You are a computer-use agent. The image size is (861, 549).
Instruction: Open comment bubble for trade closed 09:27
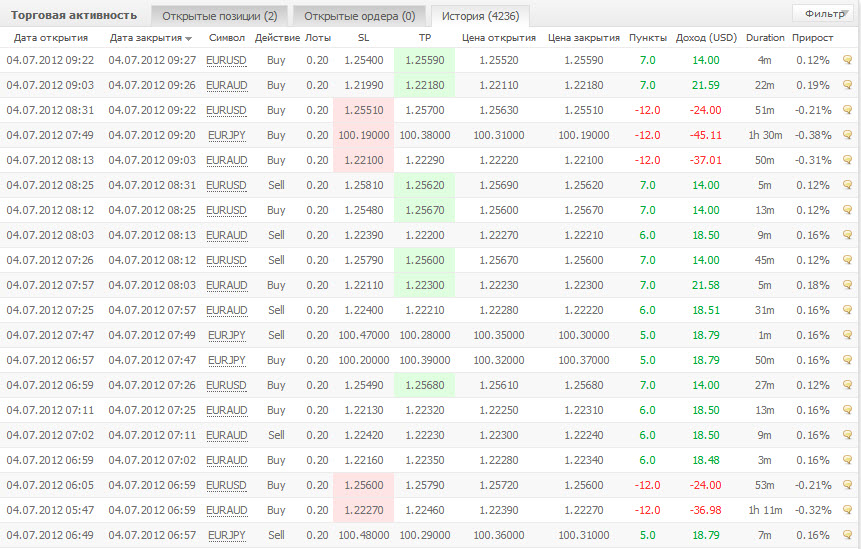(847, 60)
